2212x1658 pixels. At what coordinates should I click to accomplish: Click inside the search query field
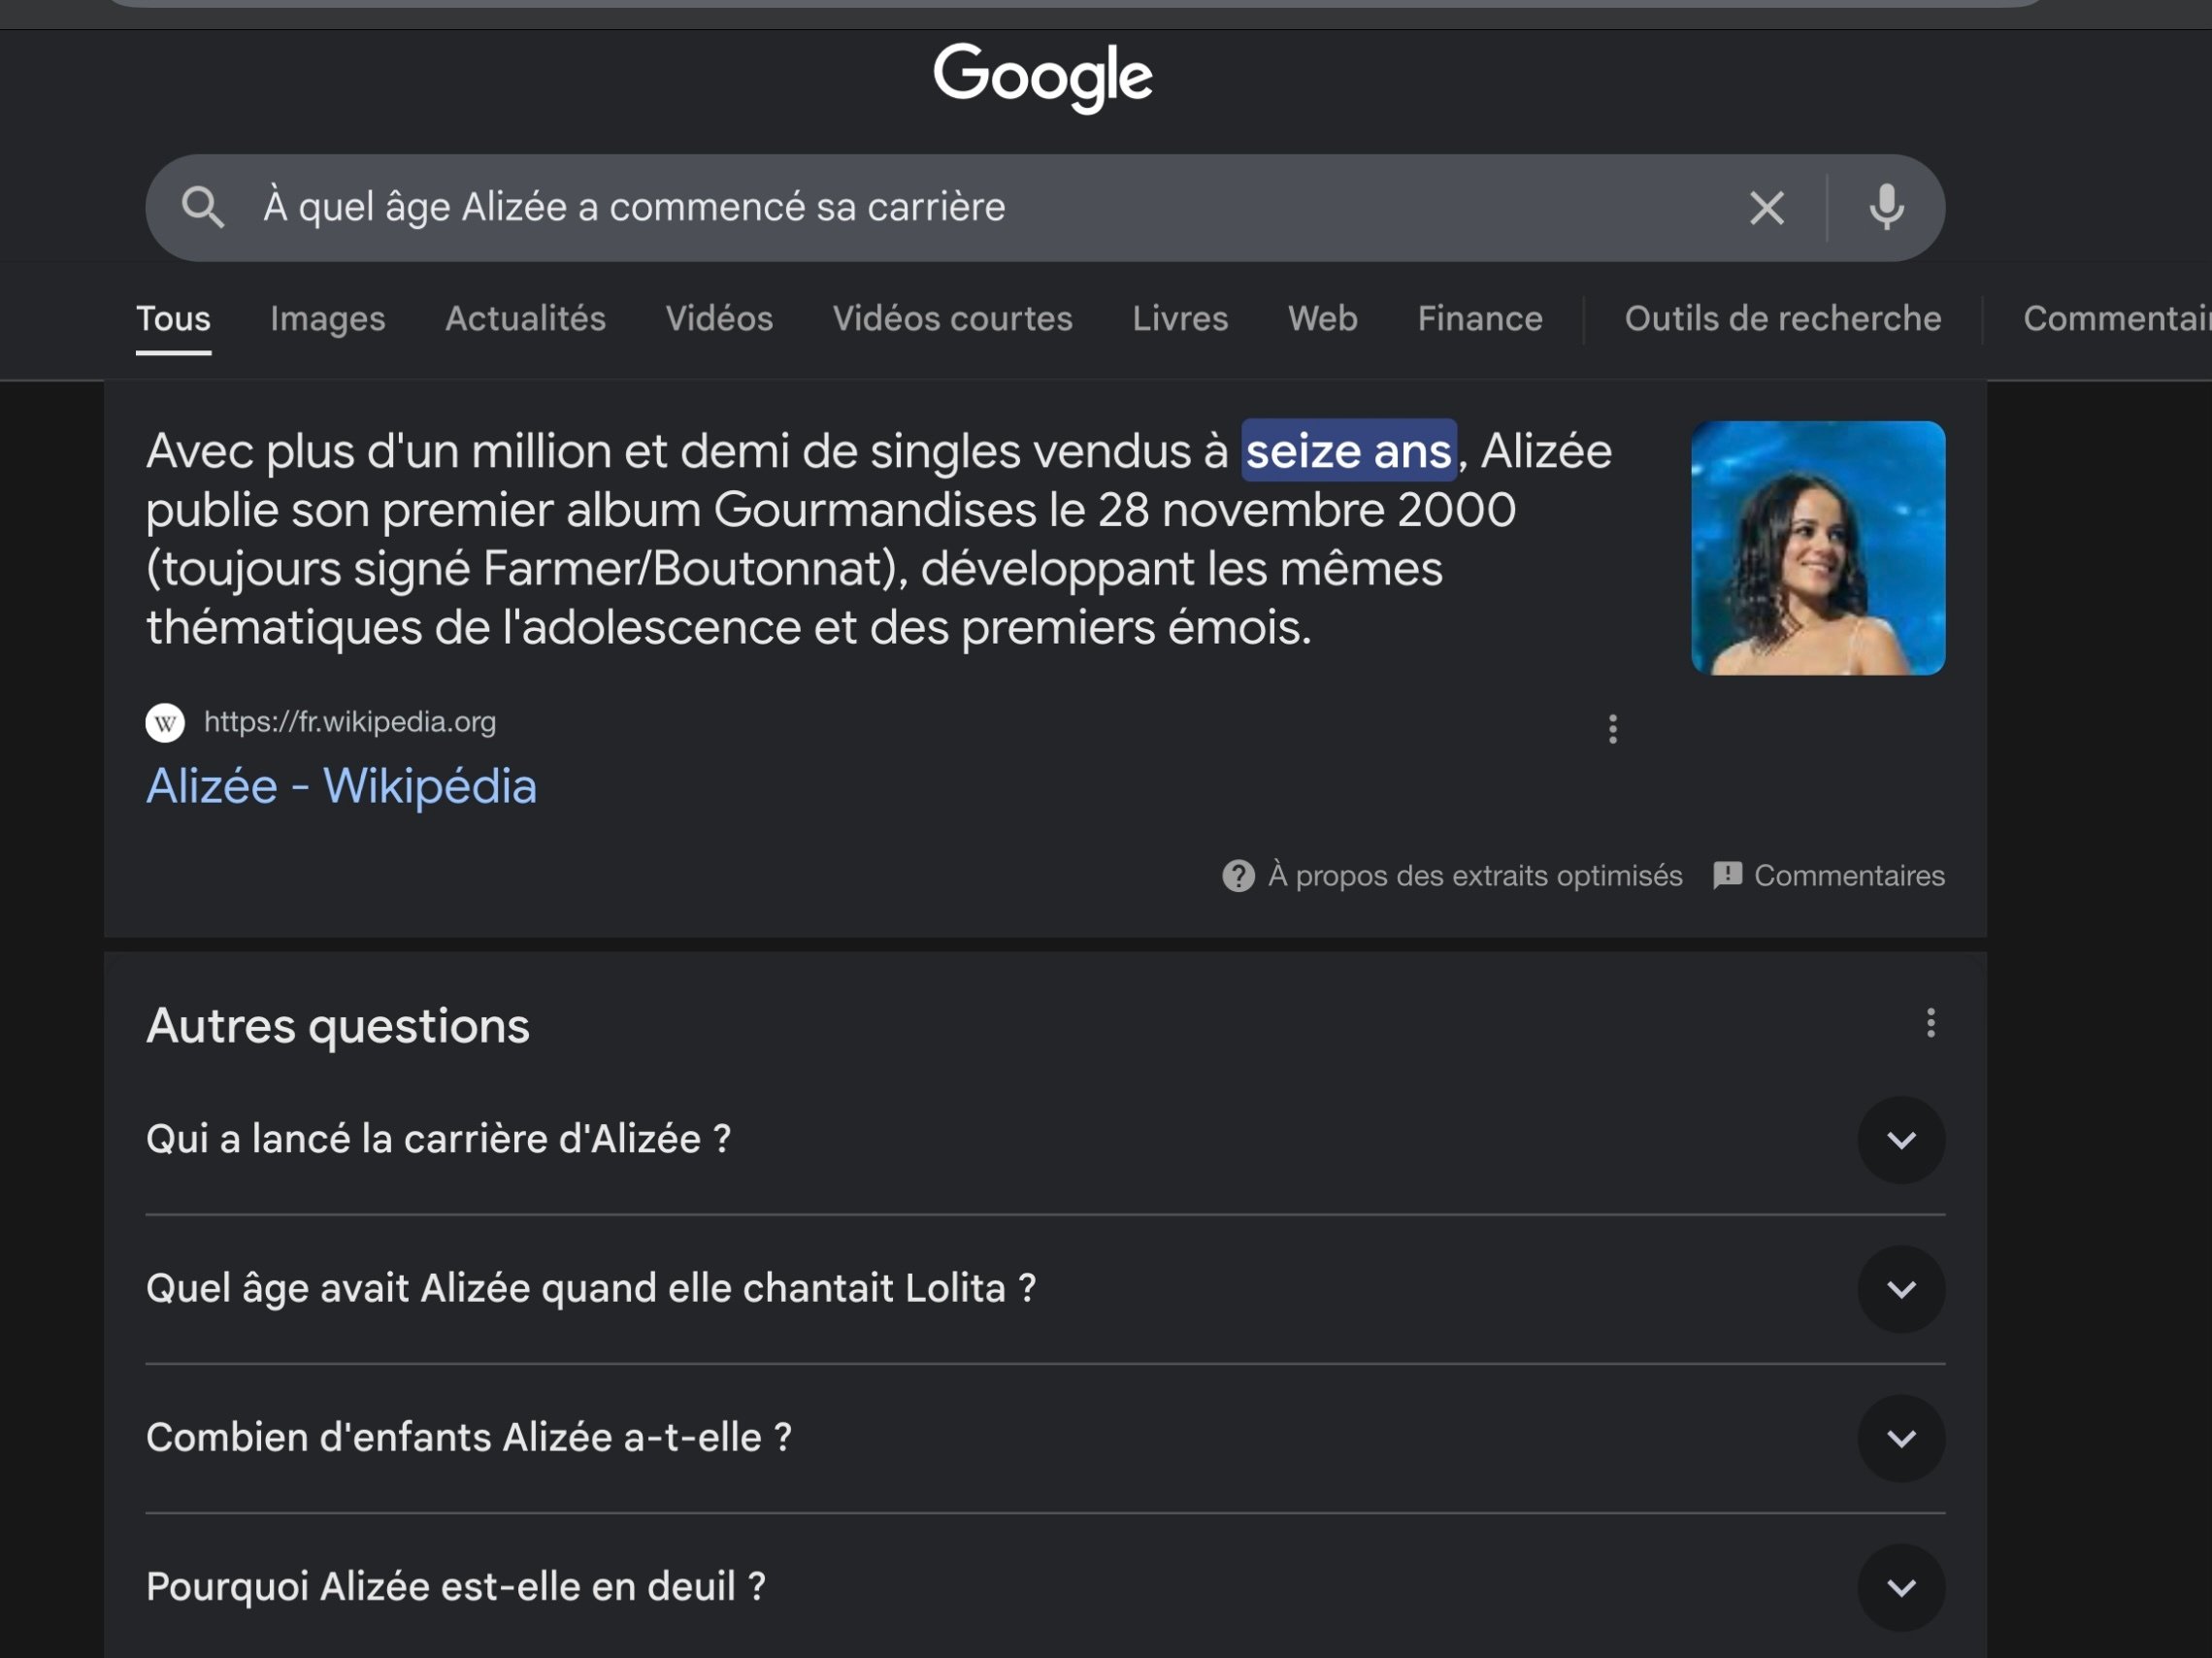(900, 207)
